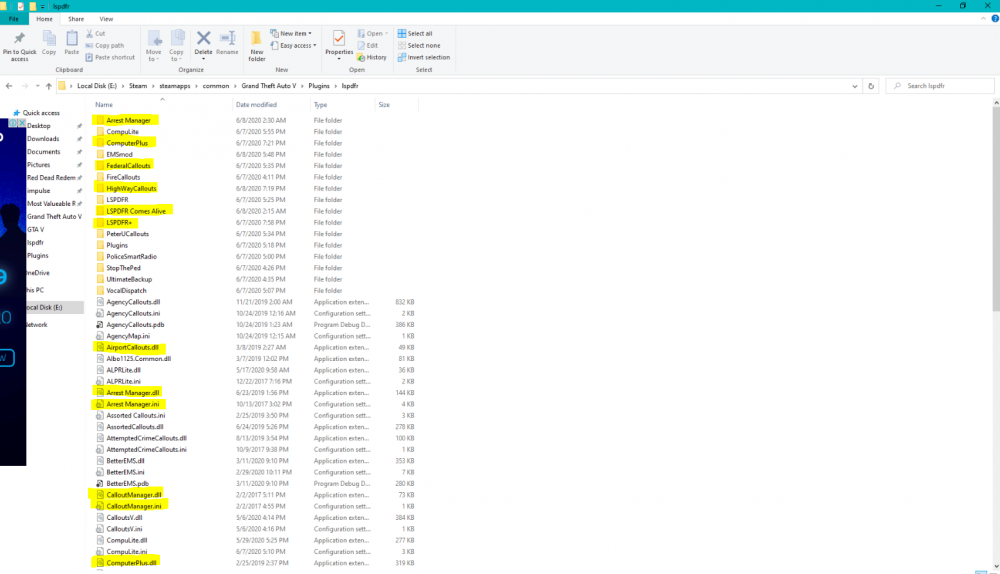Screen dimensions: 1000x574
Task: Navigate to steamapps in breadcrumb
Action: 175,85
